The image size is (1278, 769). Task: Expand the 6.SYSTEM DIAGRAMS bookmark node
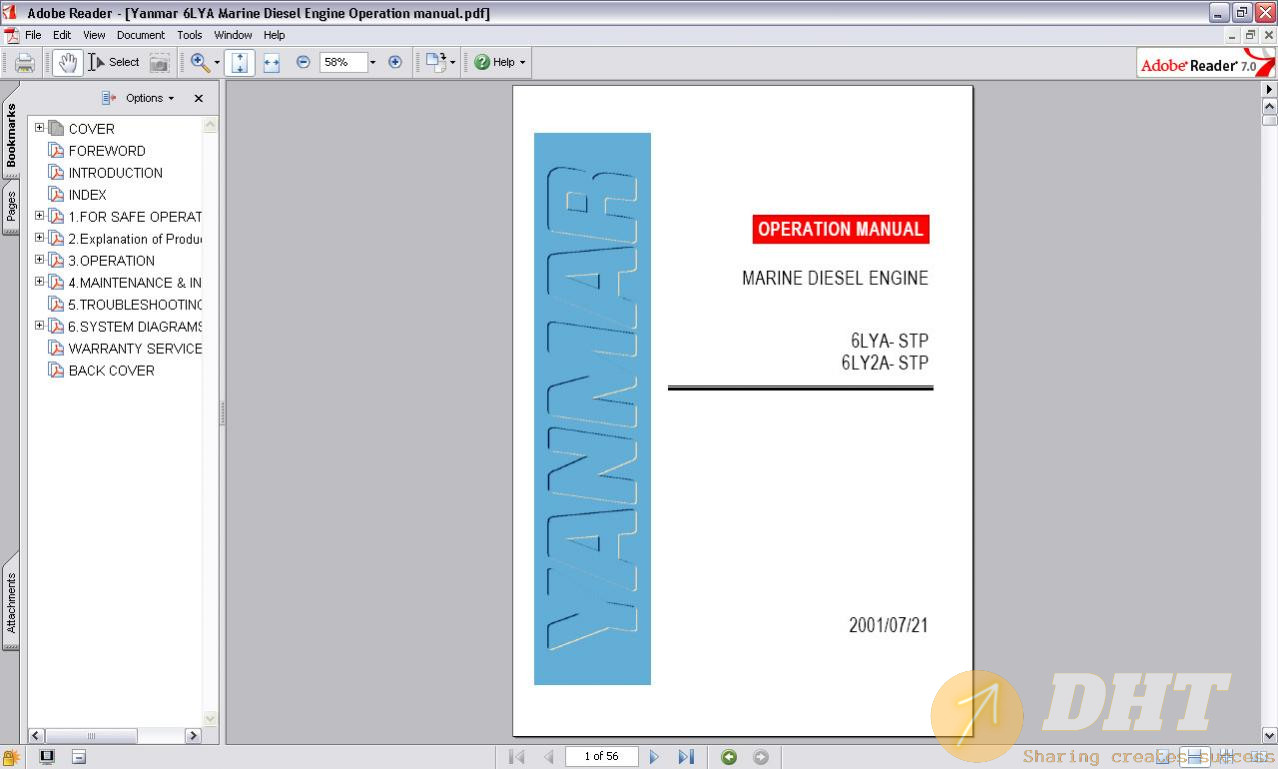point(39,325)
